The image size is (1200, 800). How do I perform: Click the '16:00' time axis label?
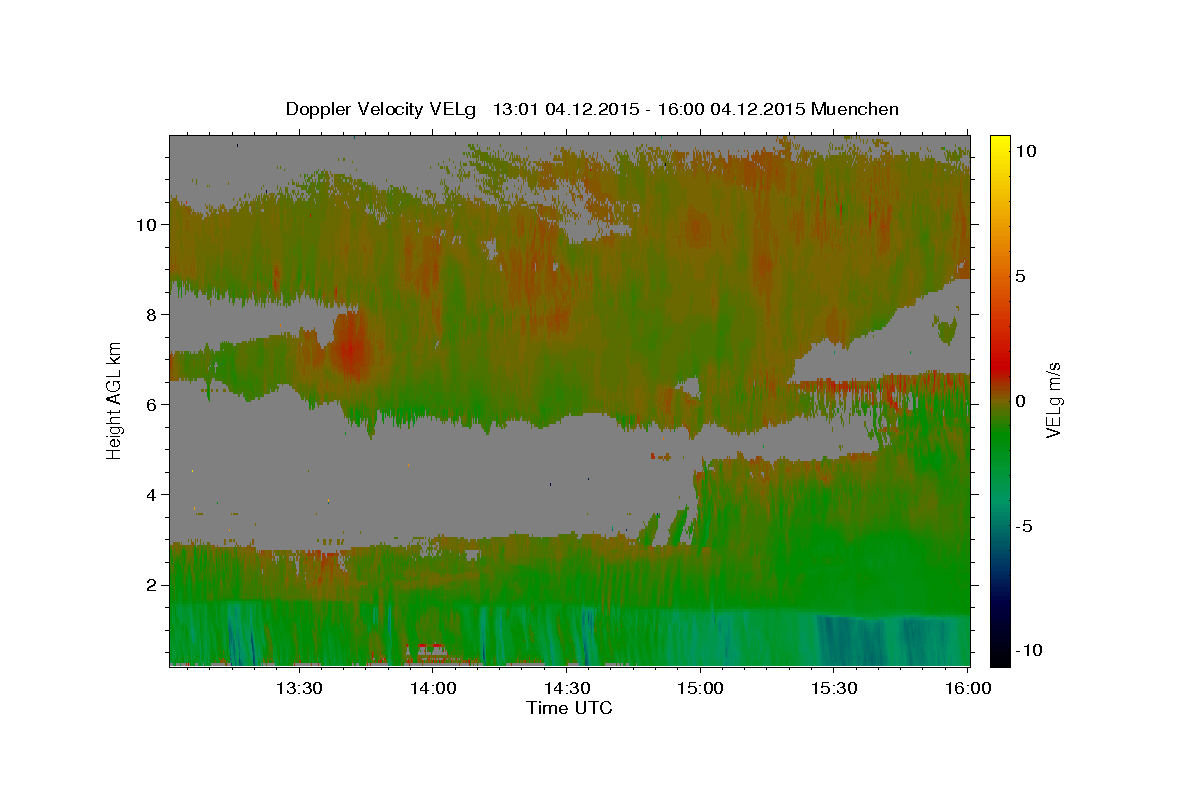[968, 688]
